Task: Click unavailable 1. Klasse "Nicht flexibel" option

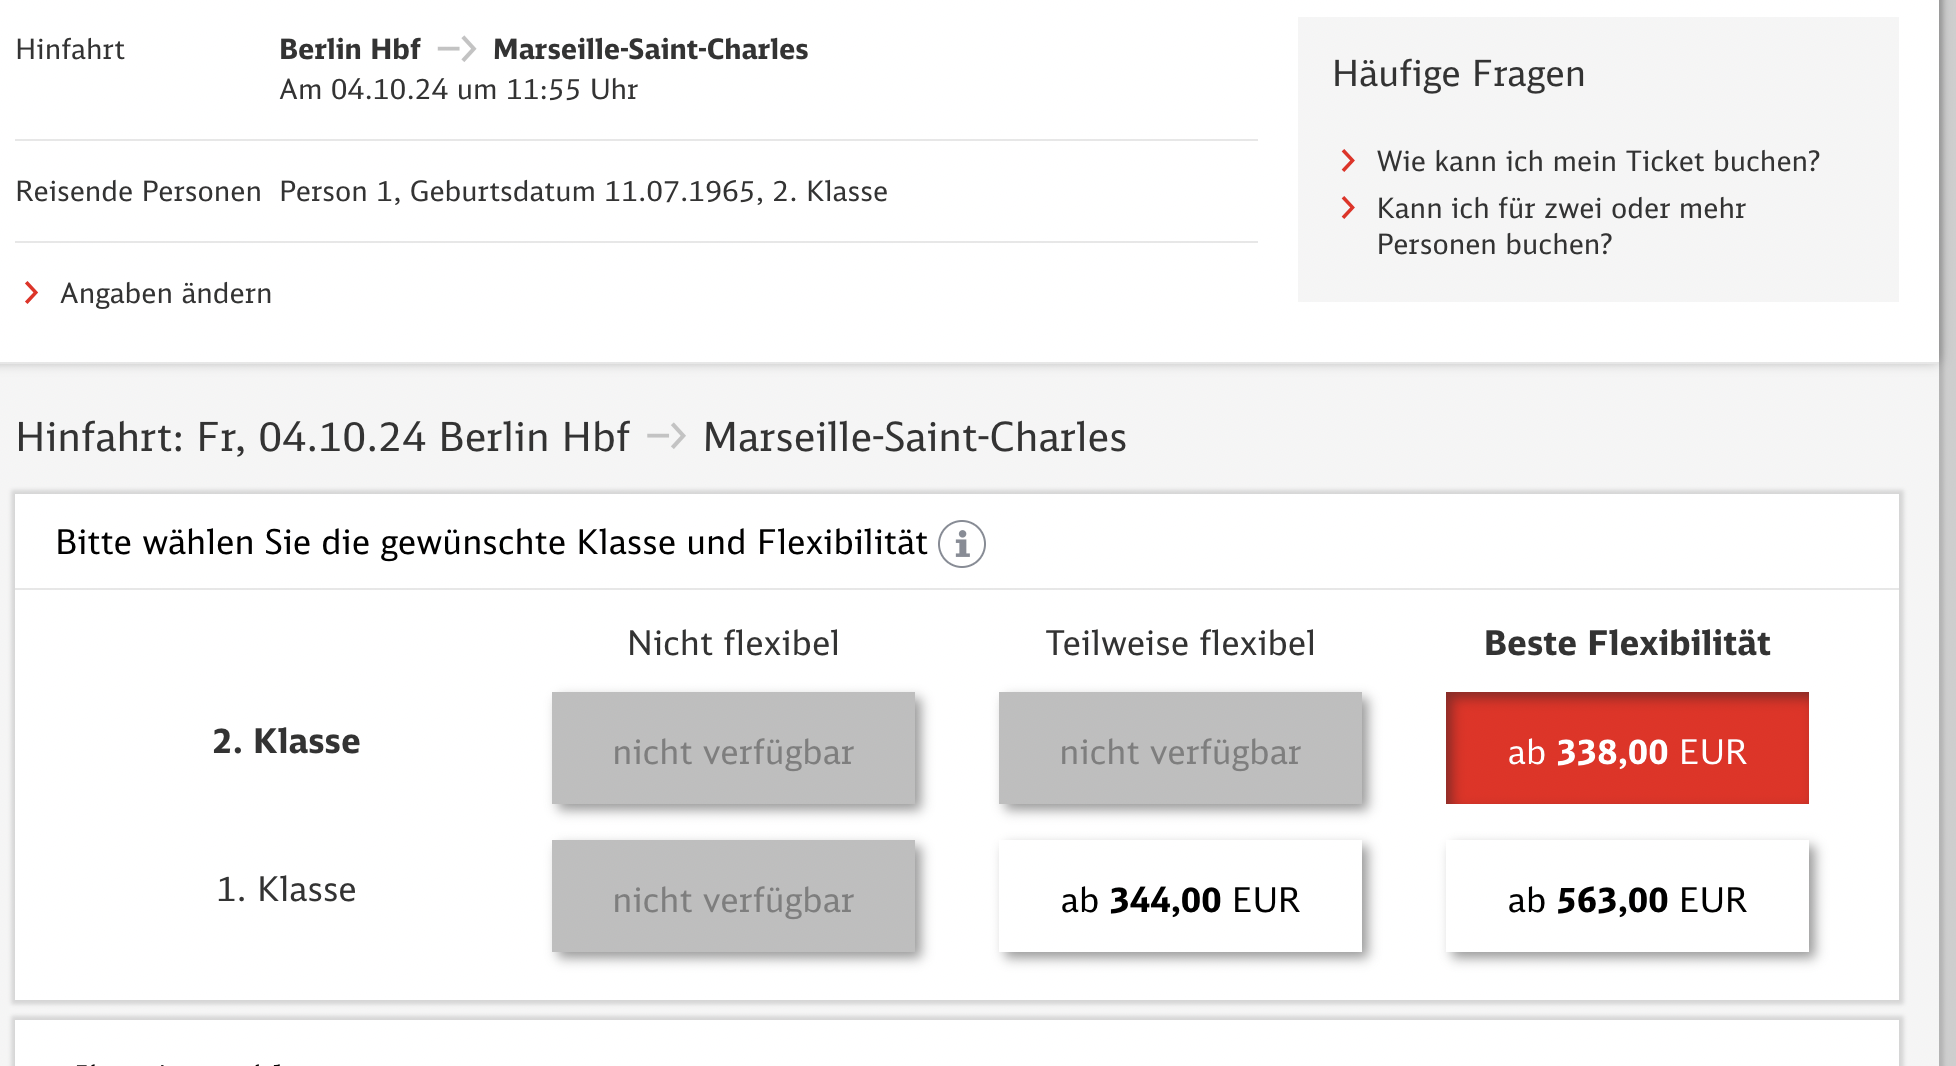Action: (733, 897)
